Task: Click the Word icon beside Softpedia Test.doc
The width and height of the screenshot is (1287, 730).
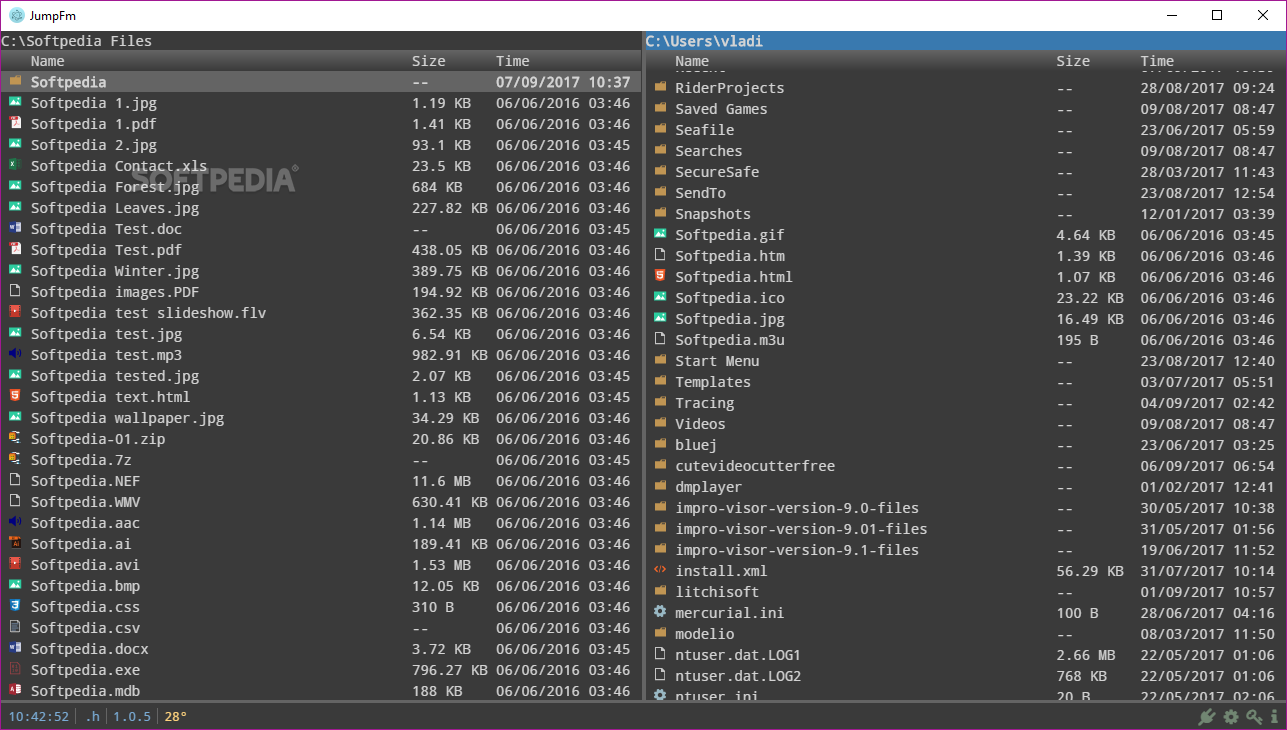Action: point(15,228)
